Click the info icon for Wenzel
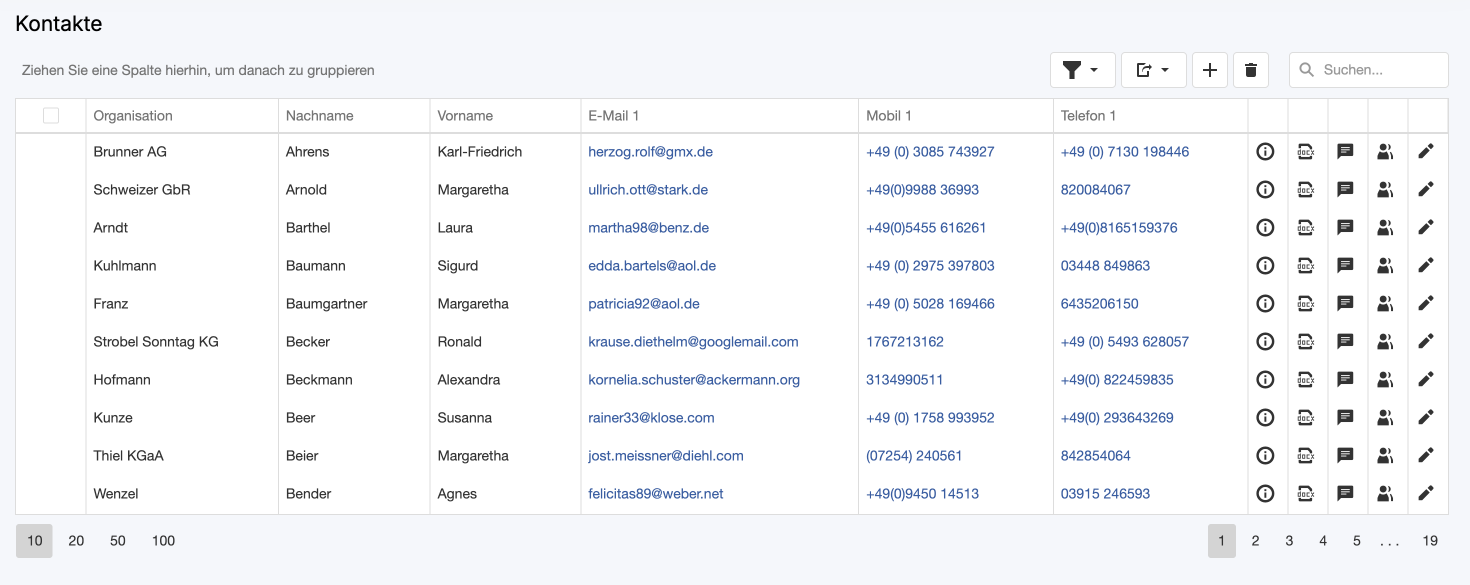 pos(1265,494)
